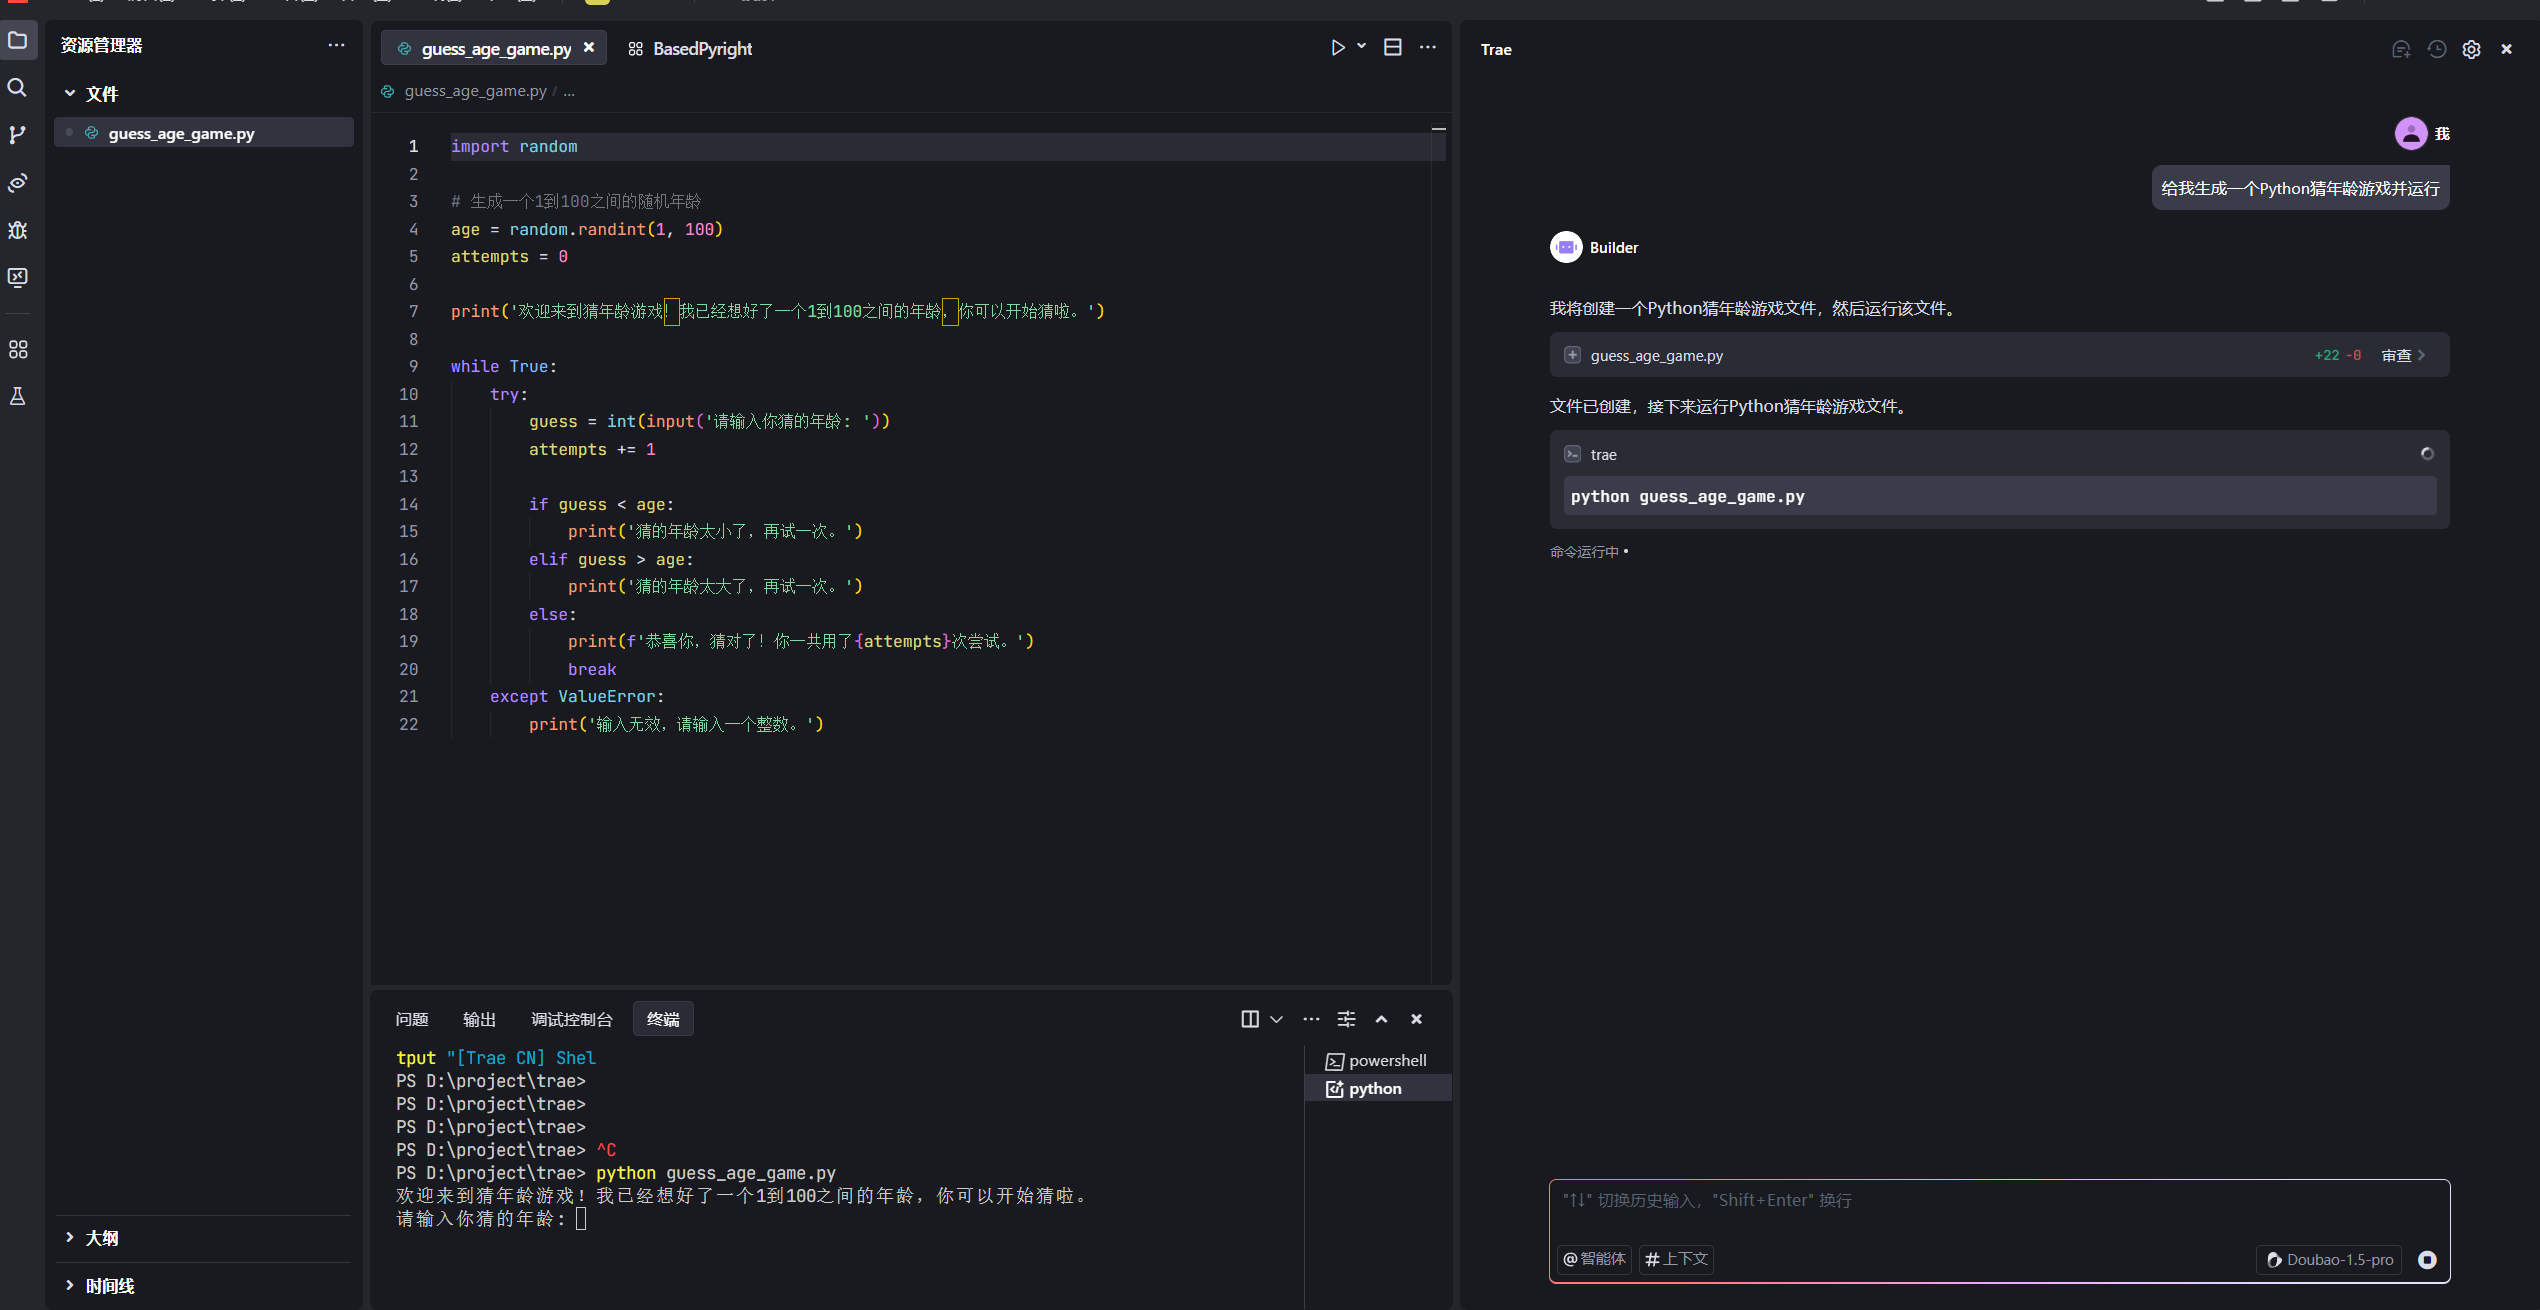Open the Source Control branch icon
Viewport: 2540px width, 1310px height.
click(x=17, y=135)
